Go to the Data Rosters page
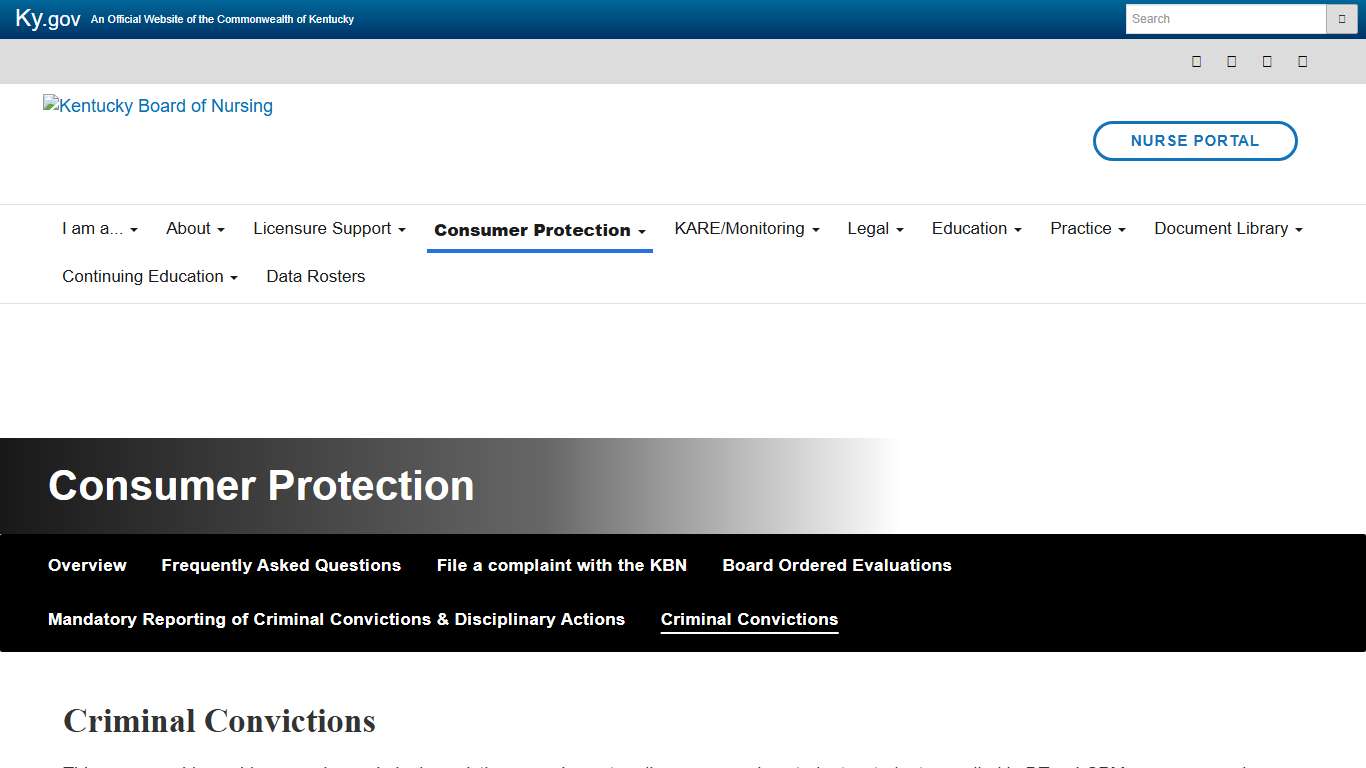Viewport: 1366px width, 768px height. 316,277
